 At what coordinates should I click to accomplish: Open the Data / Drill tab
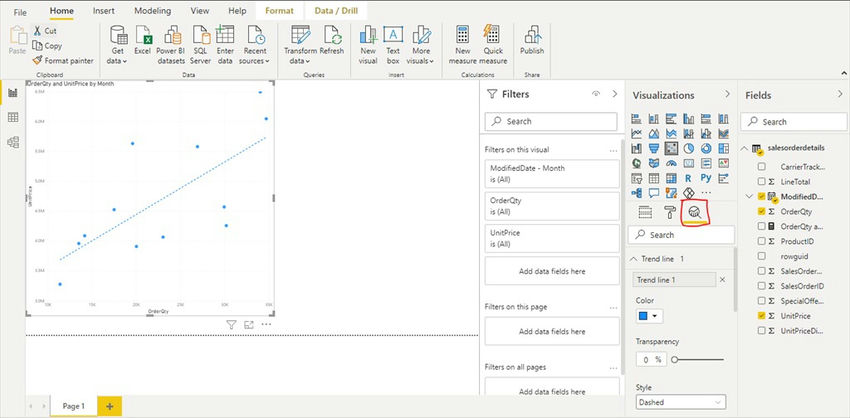tap(336, 11)
